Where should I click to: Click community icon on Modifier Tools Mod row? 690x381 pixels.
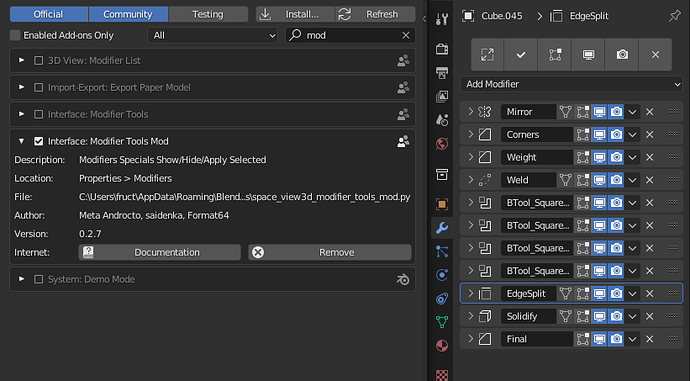tap(403, 141)
